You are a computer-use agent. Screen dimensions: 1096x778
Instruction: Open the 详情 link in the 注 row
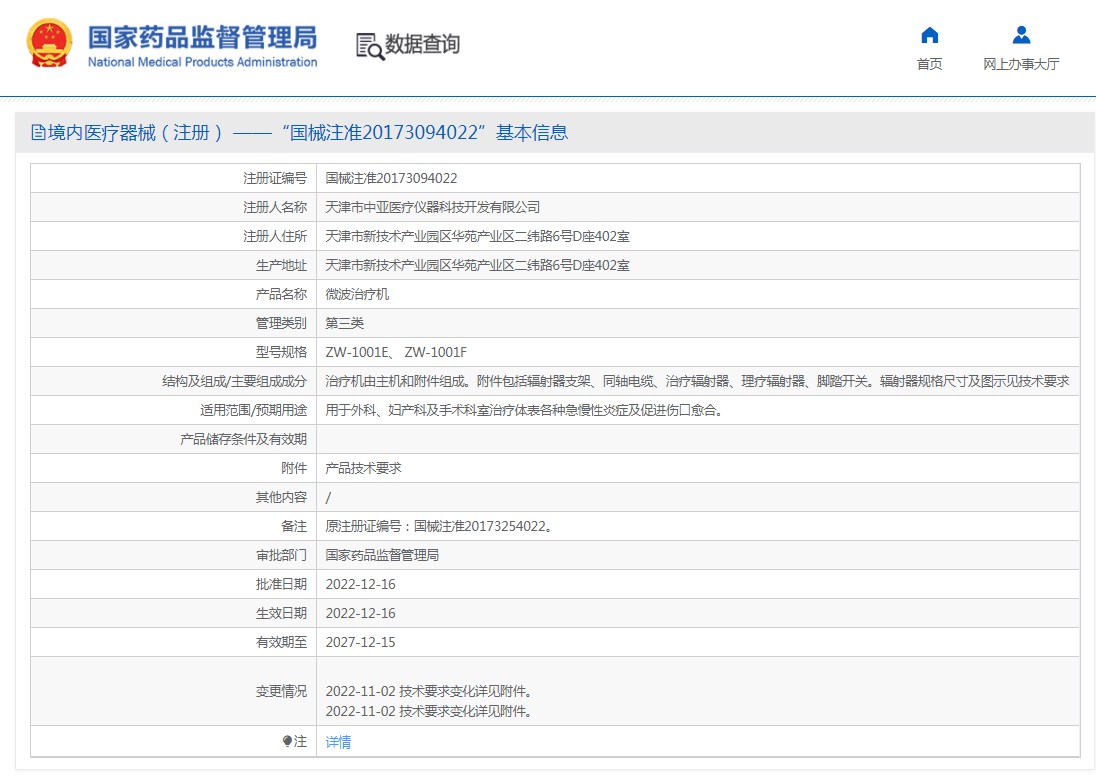click(x=338, y=742)
